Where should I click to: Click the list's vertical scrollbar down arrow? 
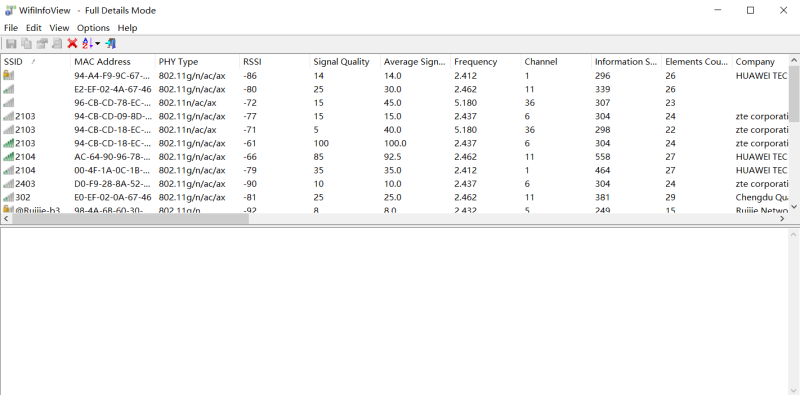click(x=793, y=207)
